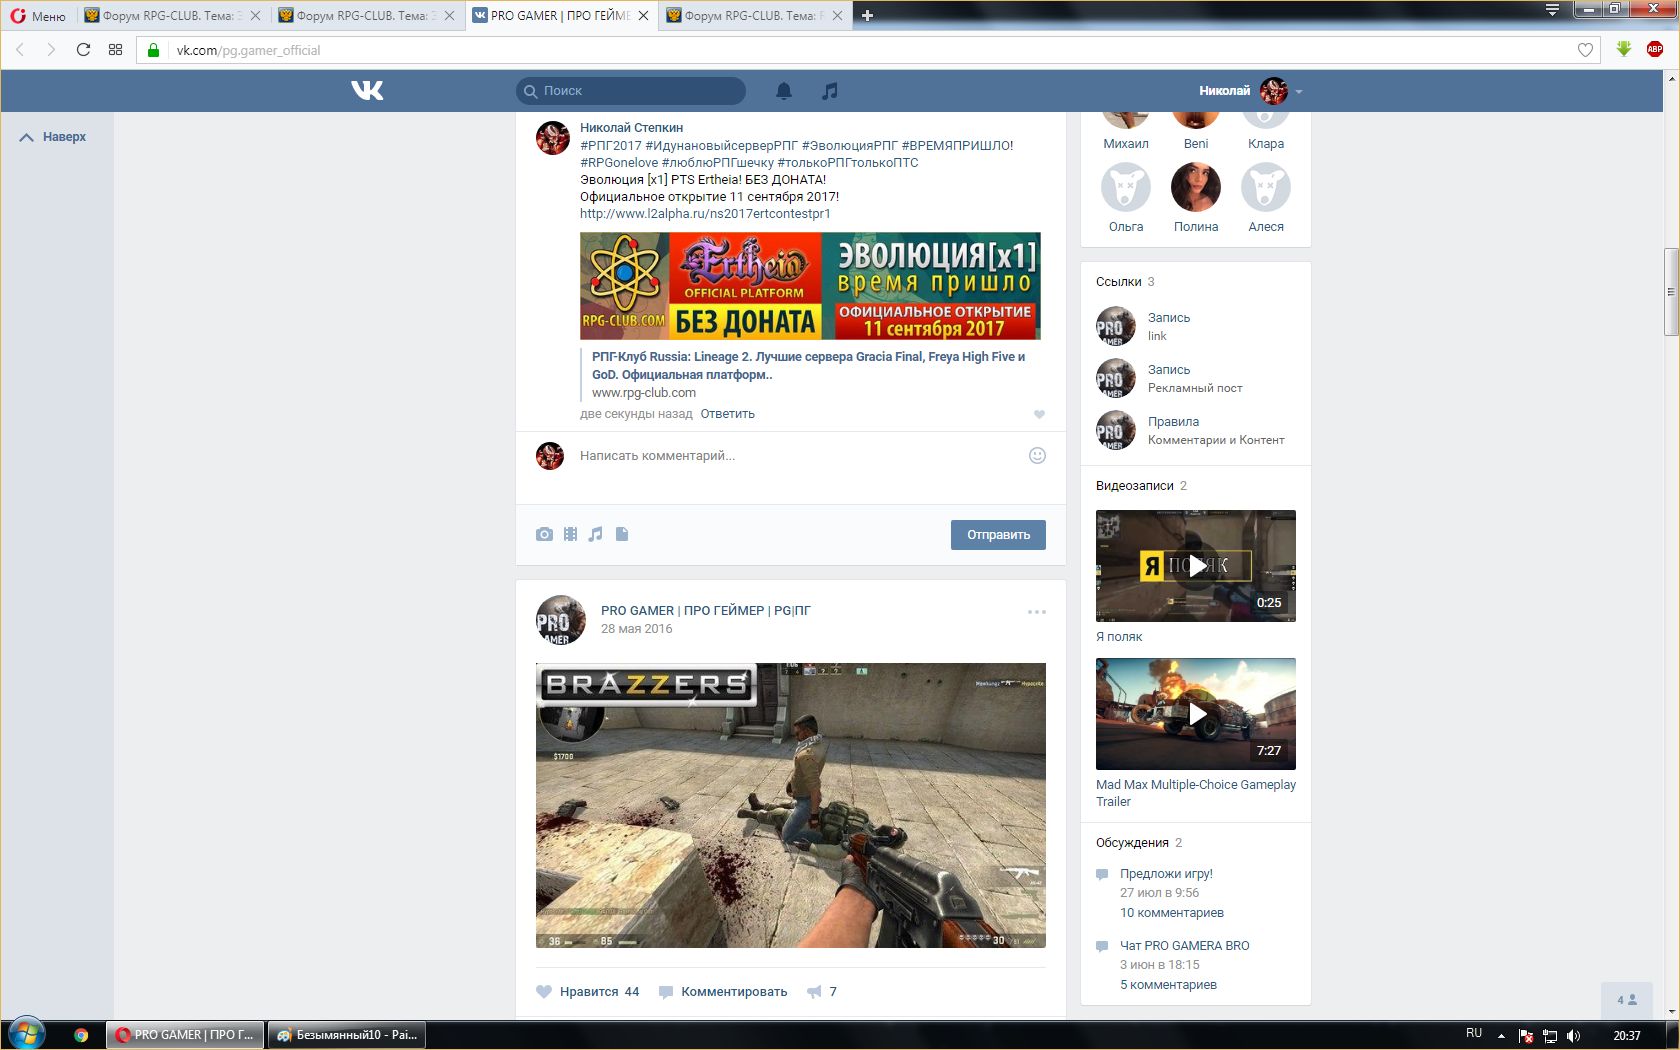Open post options three dots menu
The image size is (1680, 1050).
click(x=1037, y=612)
